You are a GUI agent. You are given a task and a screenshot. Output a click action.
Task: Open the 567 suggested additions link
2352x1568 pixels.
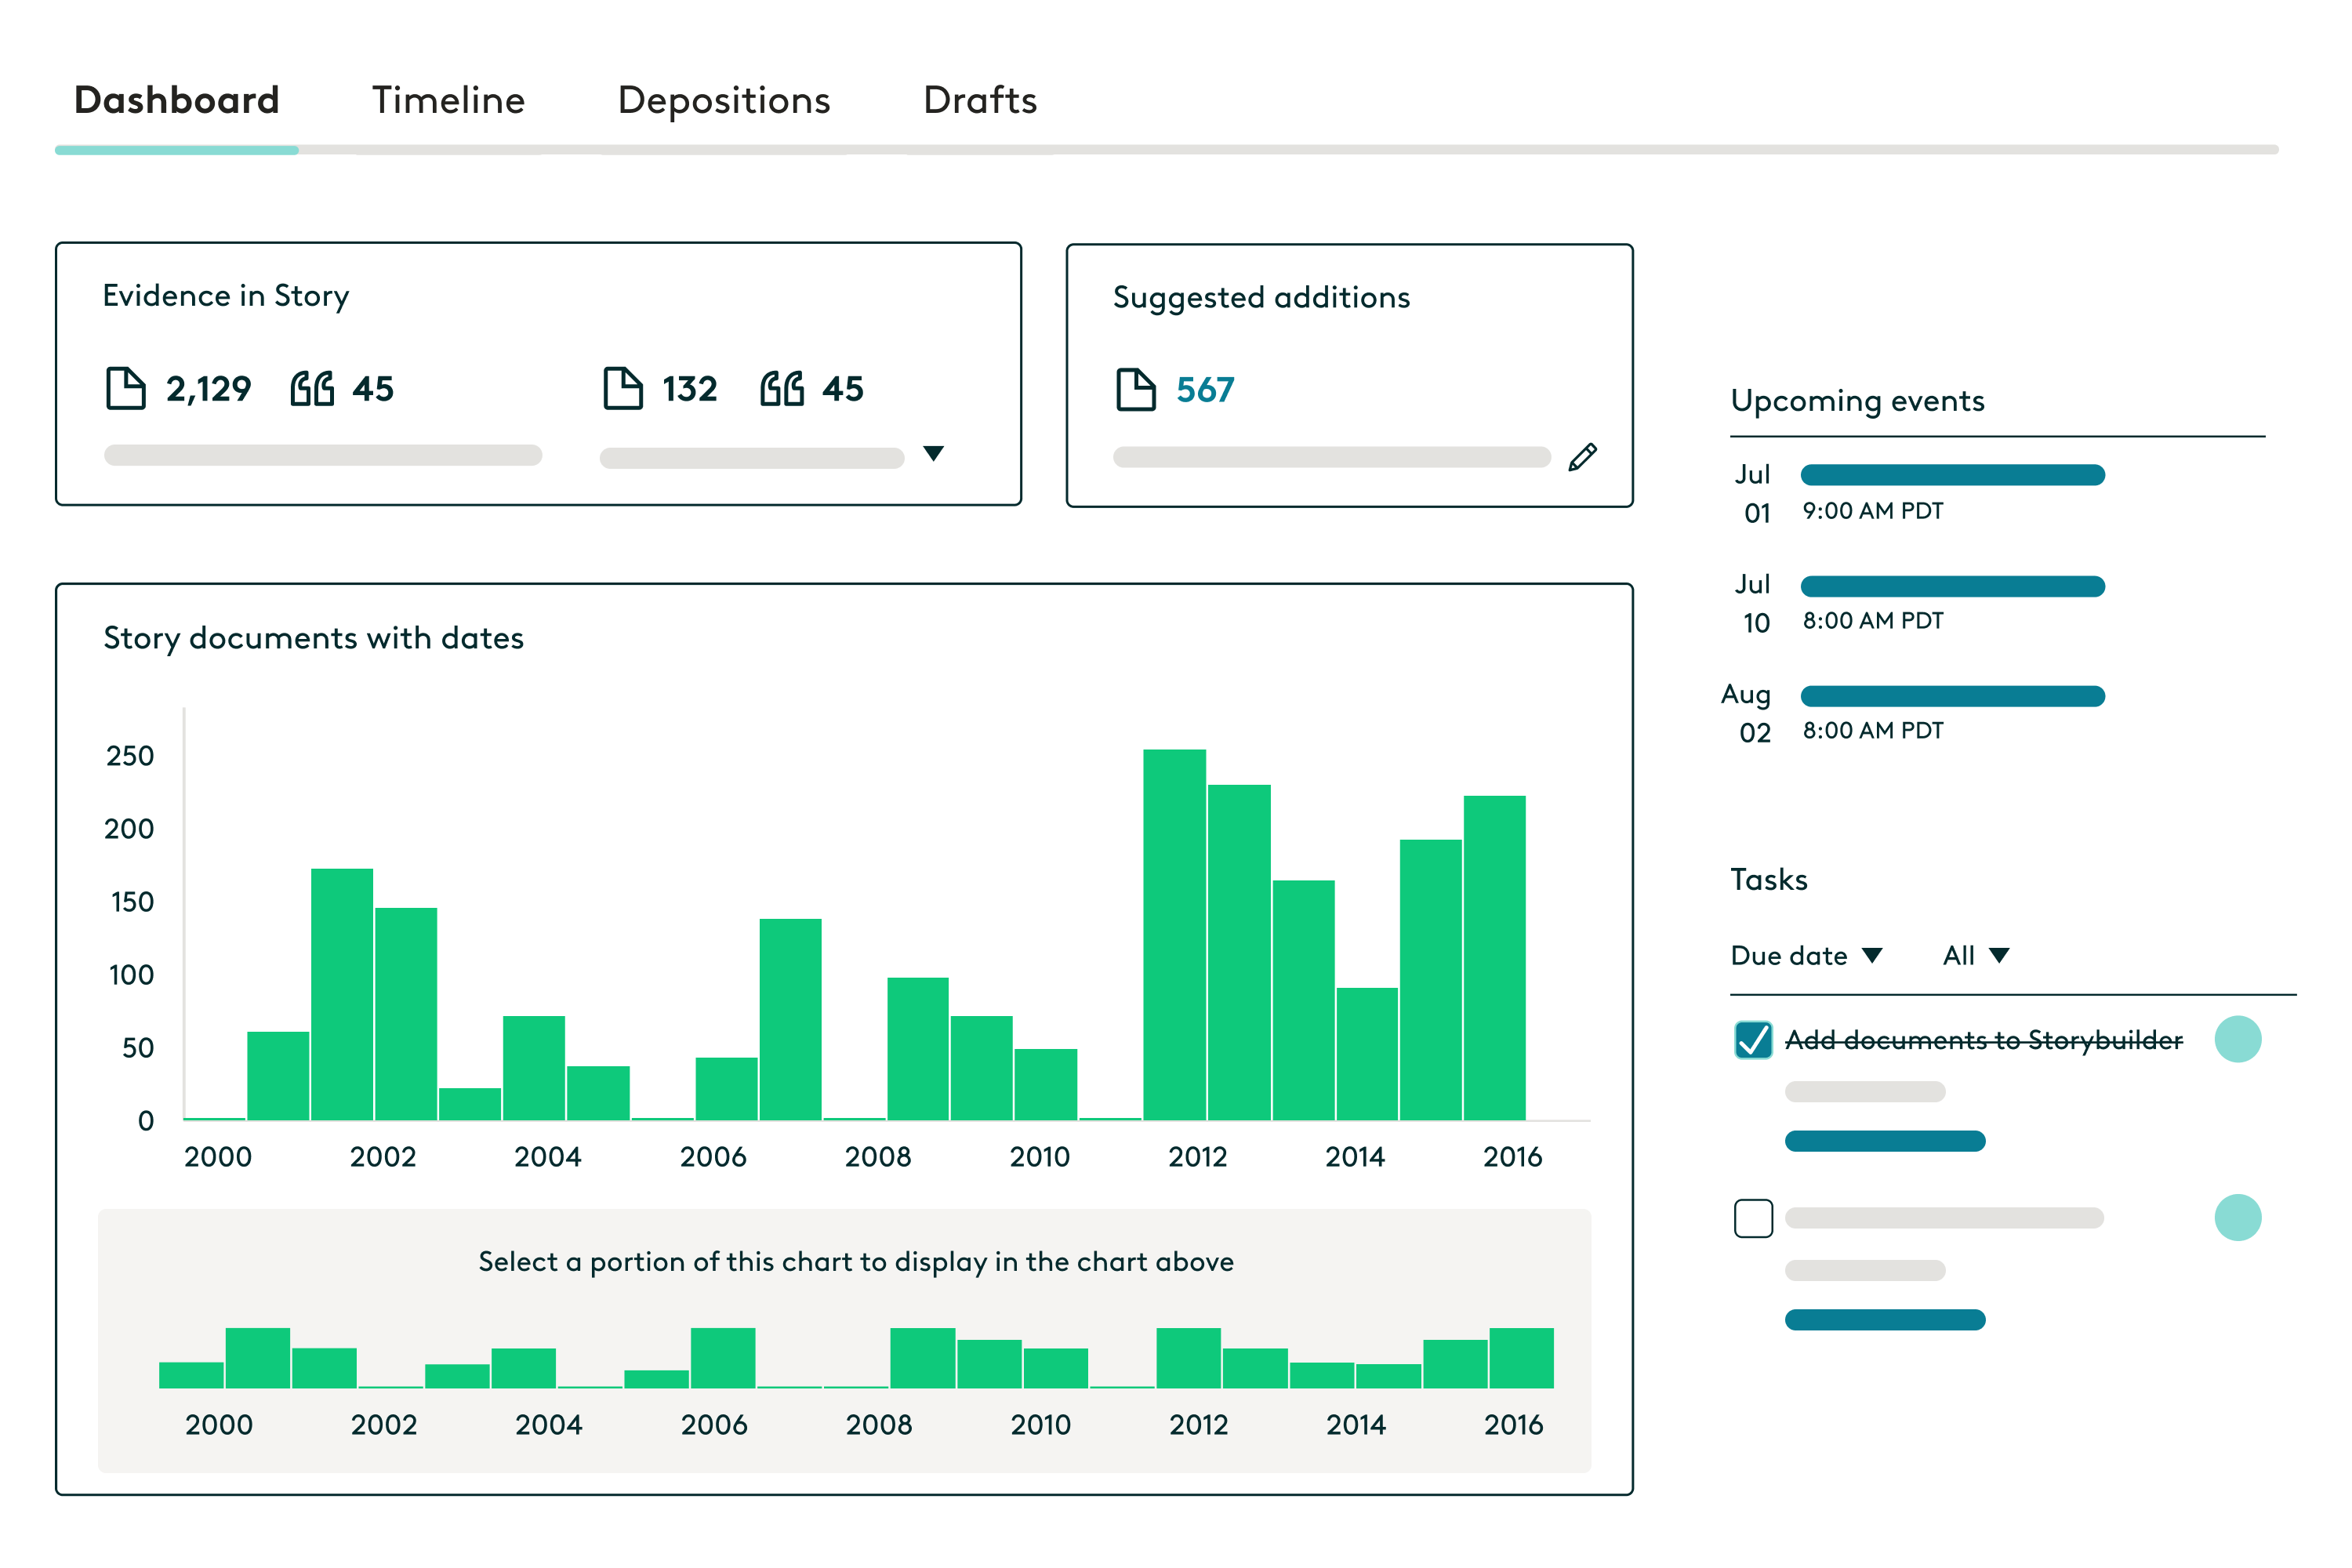(1205, 390)
